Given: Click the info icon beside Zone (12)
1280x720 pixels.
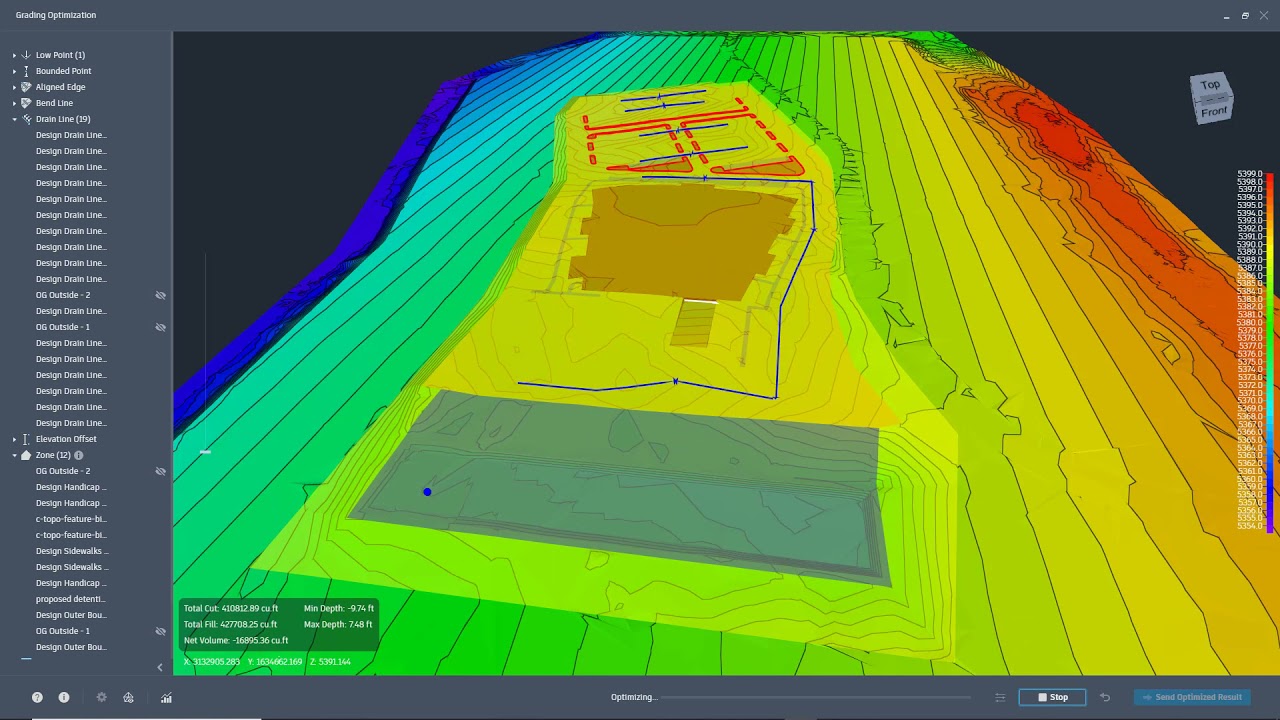Looking at the screenshot, I should (x=78, y=455).
